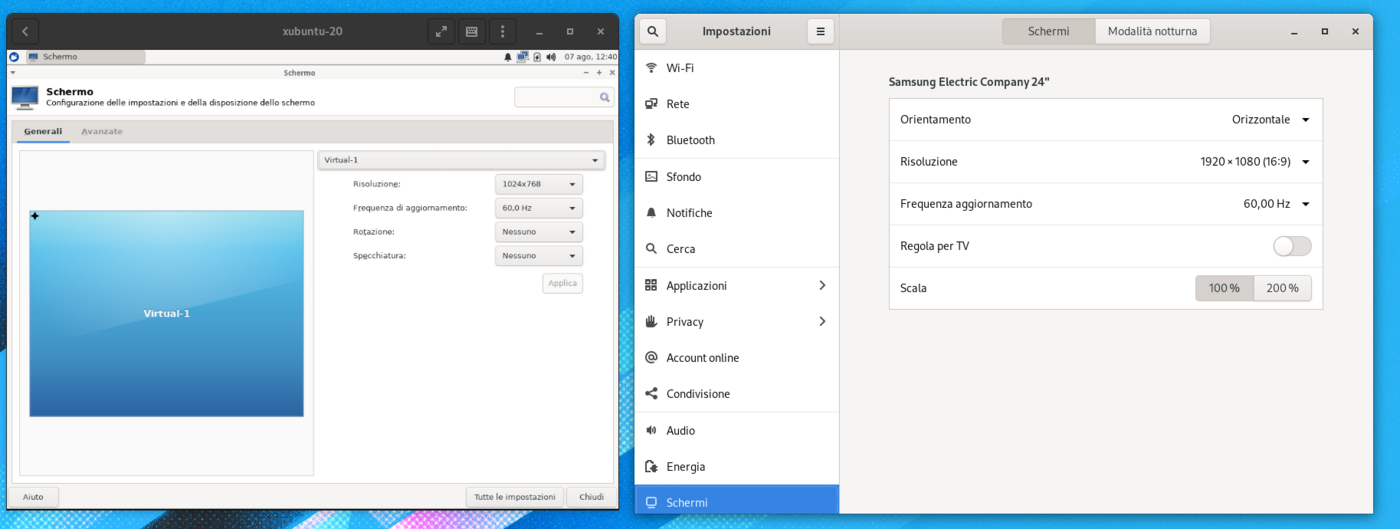Open the Virtual-1 display selector

pos(461,160)
